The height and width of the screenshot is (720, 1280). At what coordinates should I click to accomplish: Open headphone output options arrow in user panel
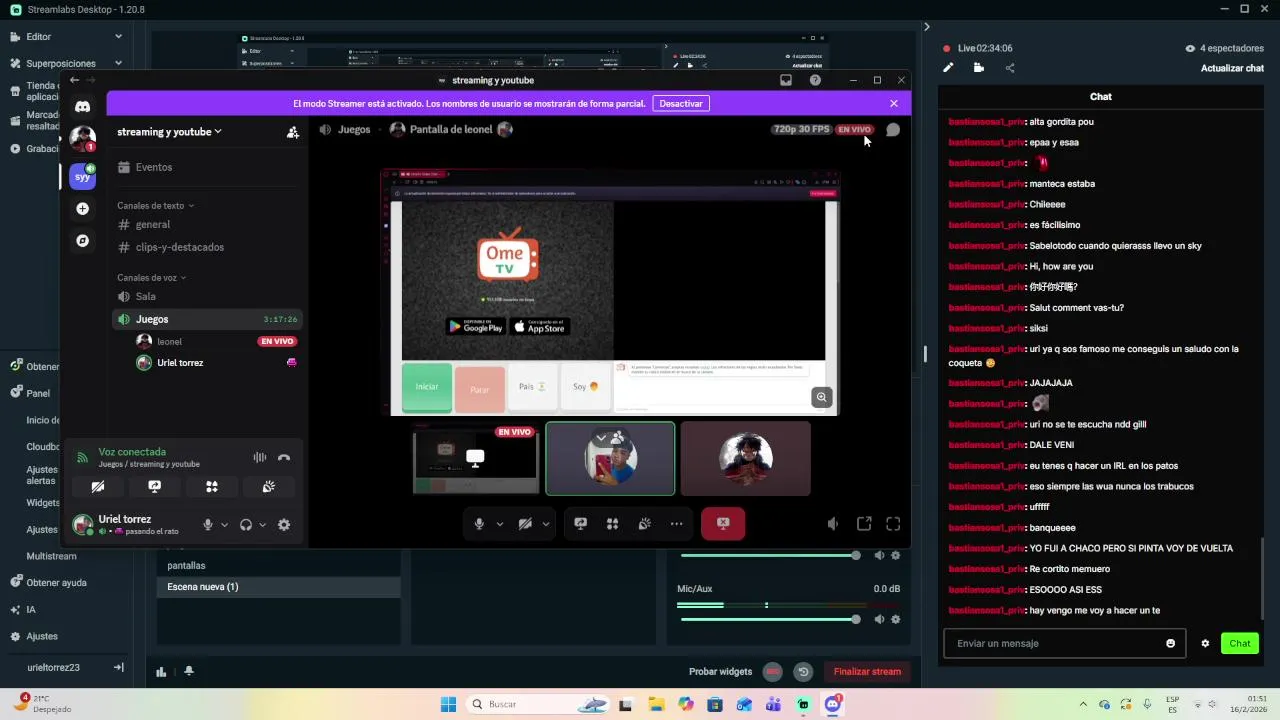(x=262, y=525)
